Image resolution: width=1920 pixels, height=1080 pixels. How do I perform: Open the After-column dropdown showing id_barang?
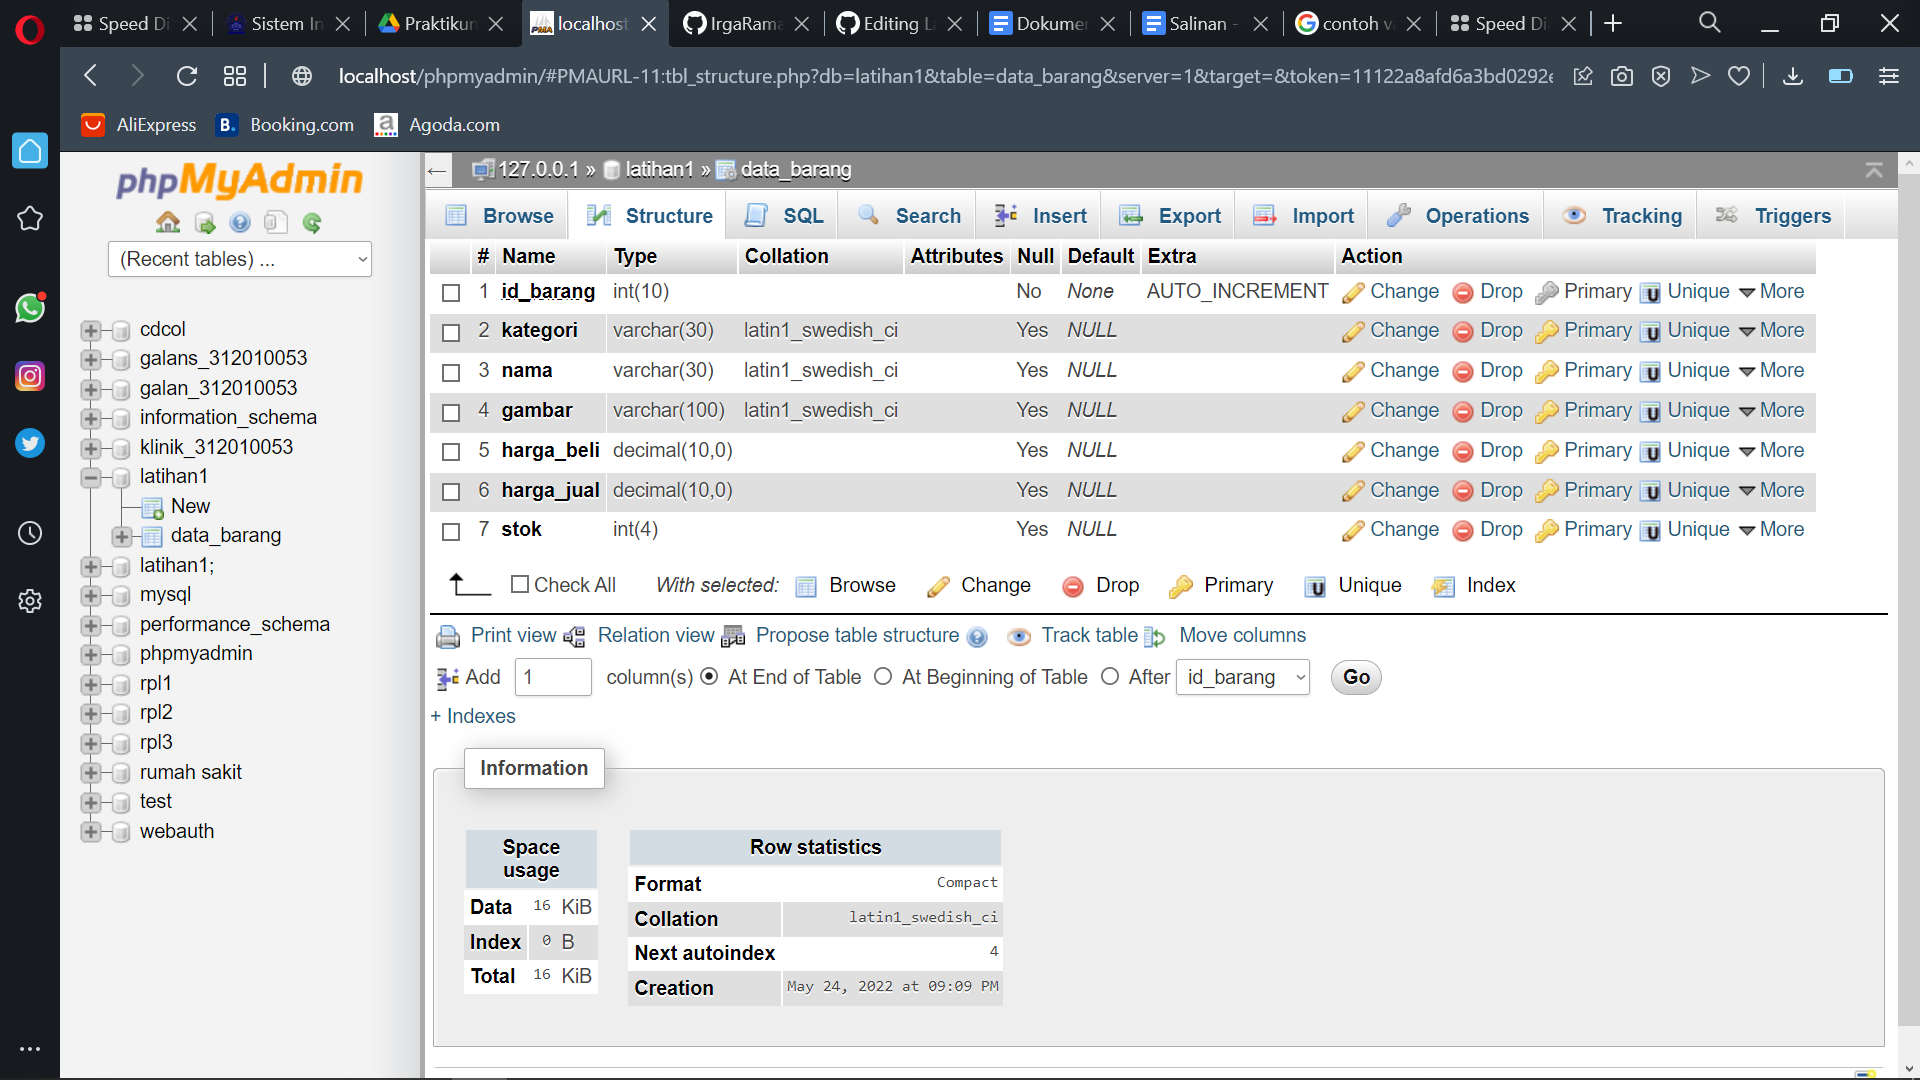1242,677
